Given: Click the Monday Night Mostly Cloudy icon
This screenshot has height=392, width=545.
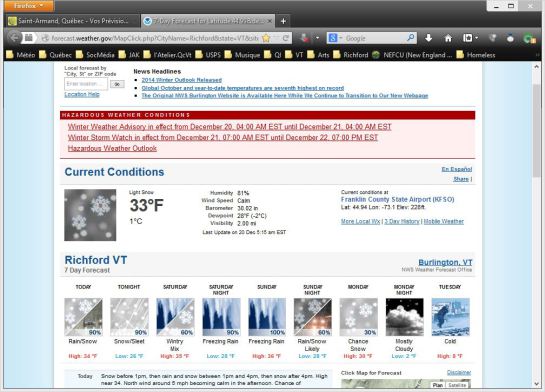Looking at the screenshot, I should pyautogui.click(x=404, y=317).
